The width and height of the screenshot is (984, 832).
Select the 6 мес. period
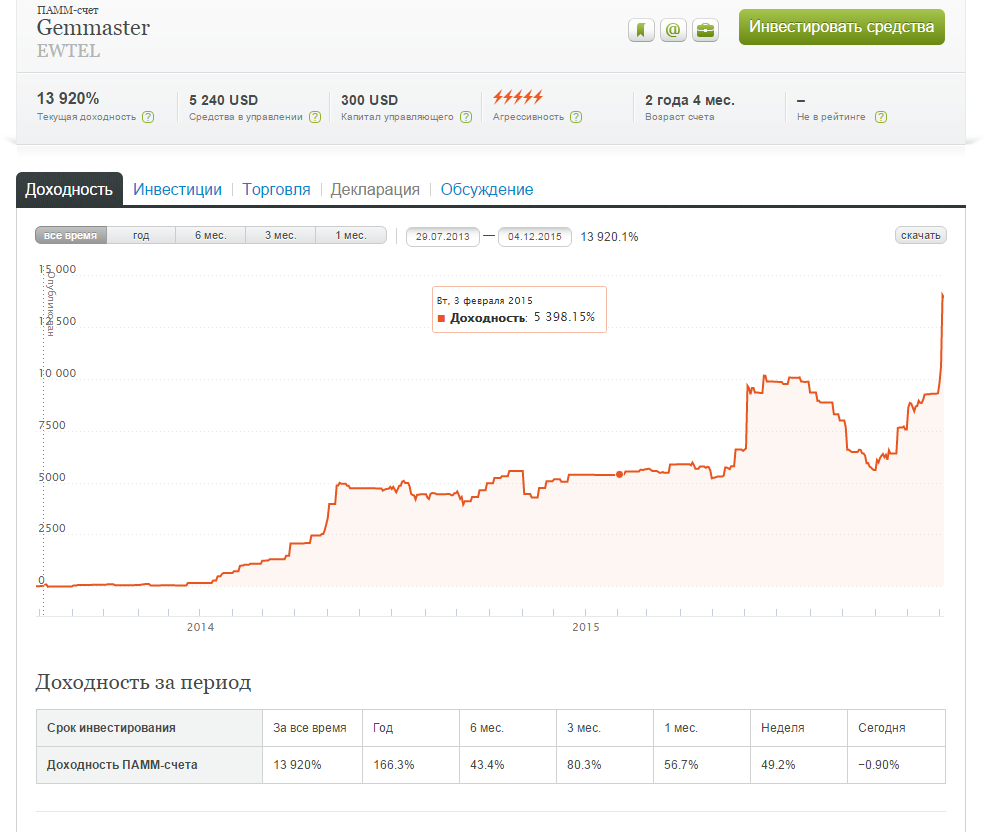pyautogui.click(x=211, y=235)
